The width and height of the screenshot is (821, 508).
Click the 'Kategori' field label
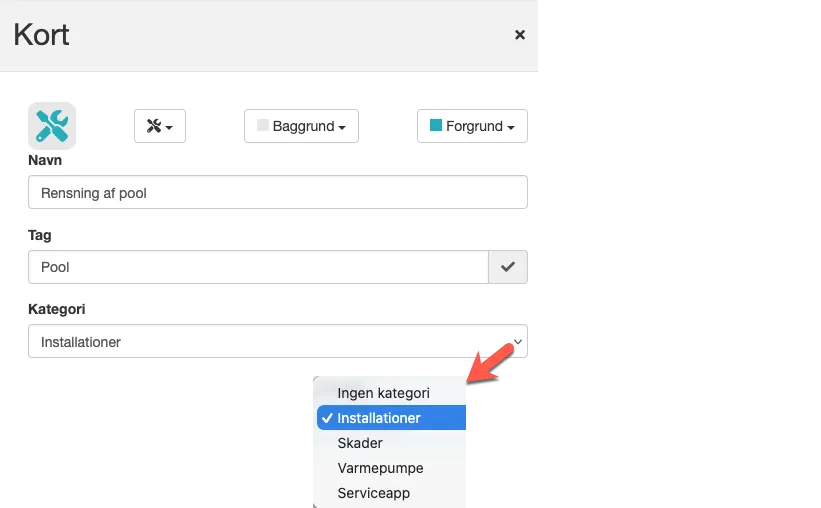(x=56, y=309)
